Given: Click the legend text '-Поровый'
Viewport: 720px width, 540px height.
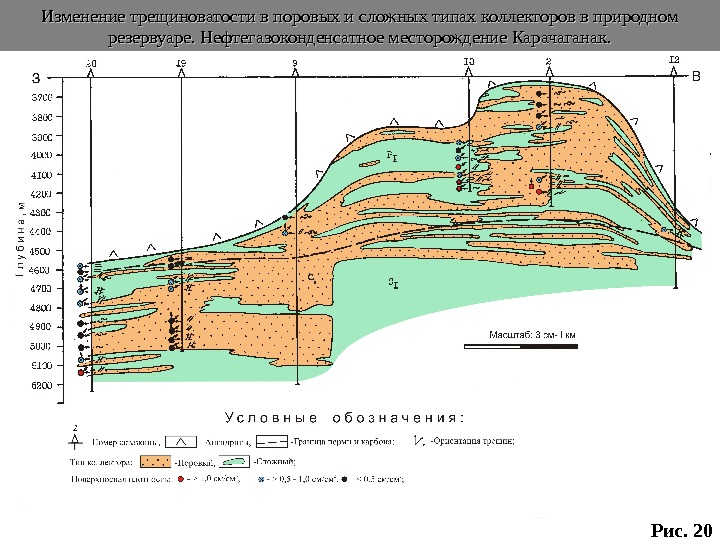Looking at the screenshot, I should 194,462.
